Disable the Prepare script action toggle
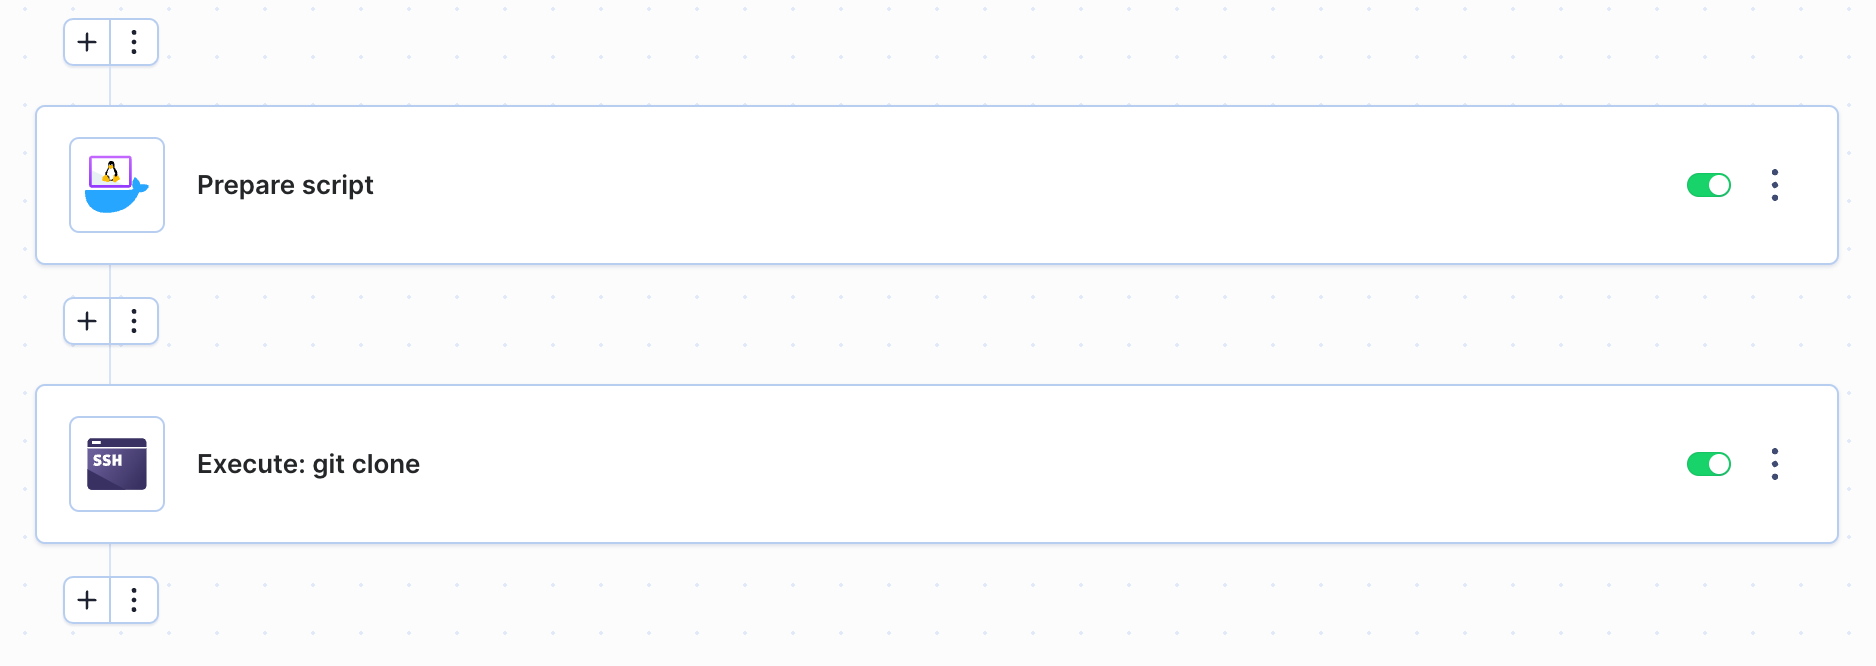1876x666 pixels. (x=1708, y=185)
